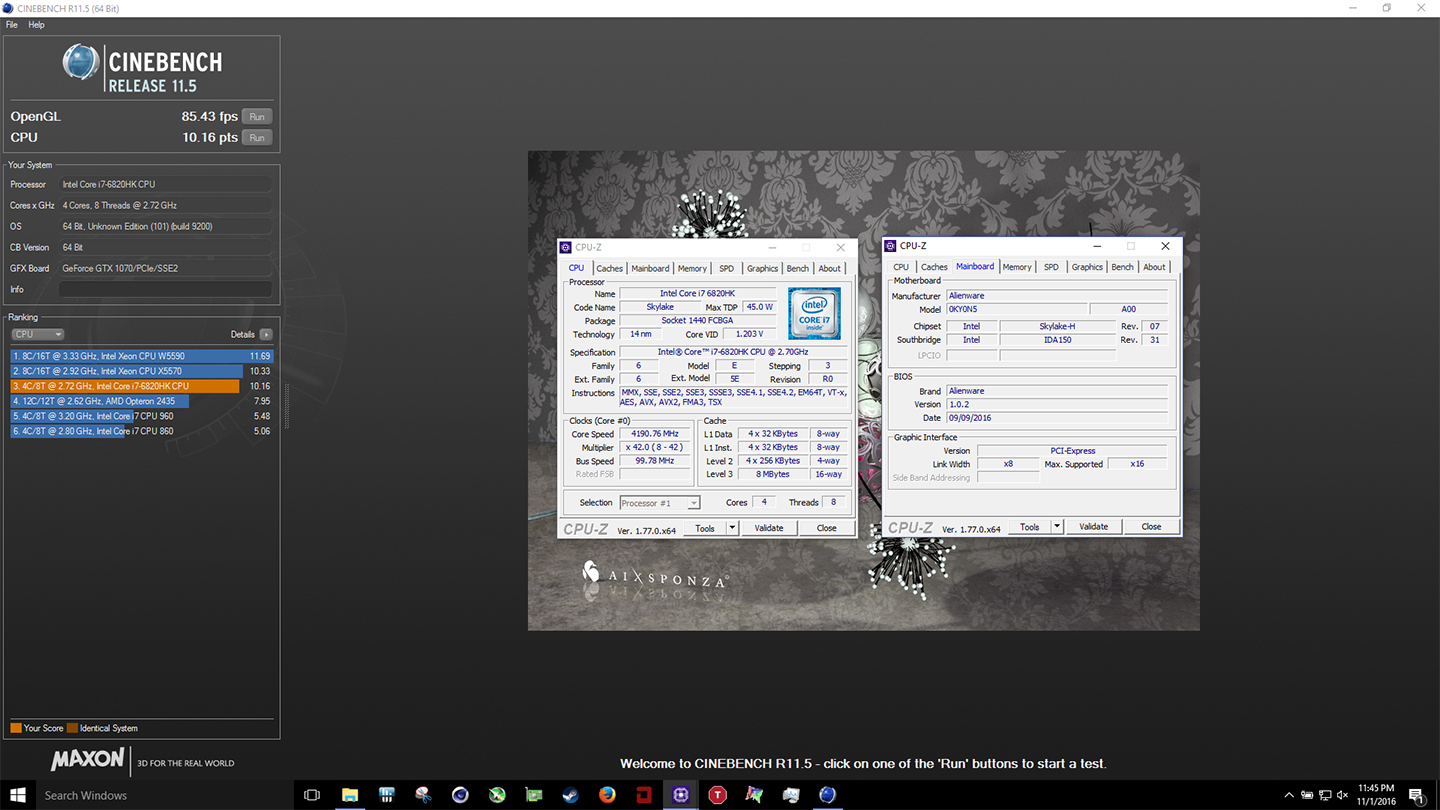
Task: Open the Cinebench File menu
Action: (x=12, y=25)
